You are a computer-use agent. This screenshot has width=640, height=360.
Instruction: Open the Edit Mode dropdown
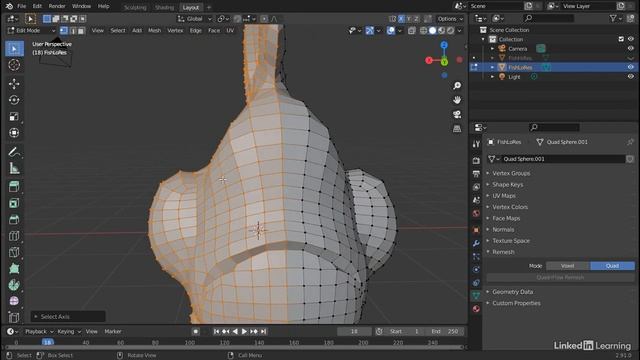pos(31,31)
